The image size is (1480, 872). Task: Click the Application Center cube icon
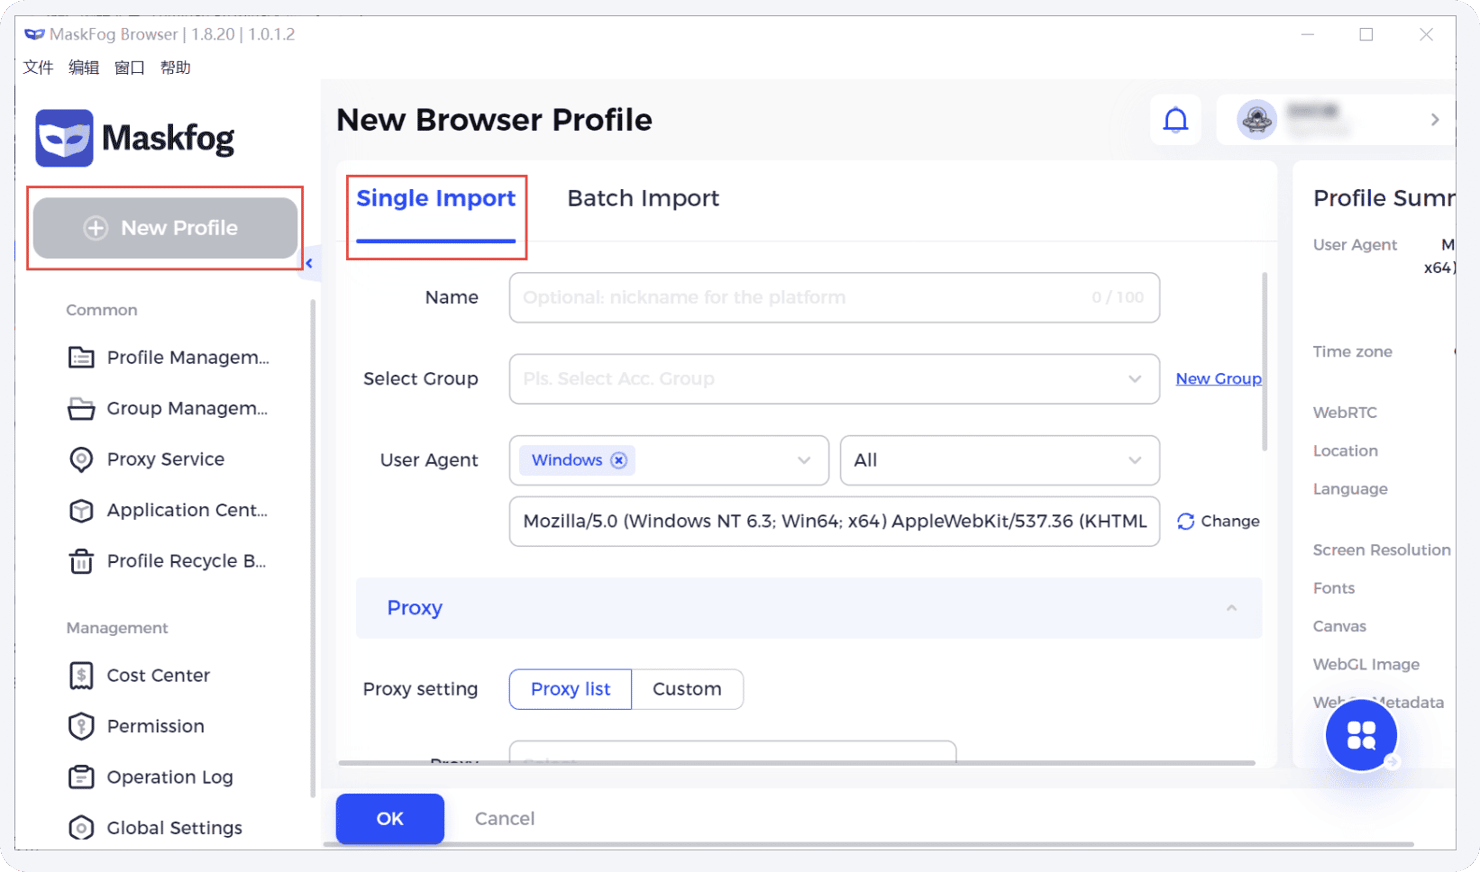[81, 510]
